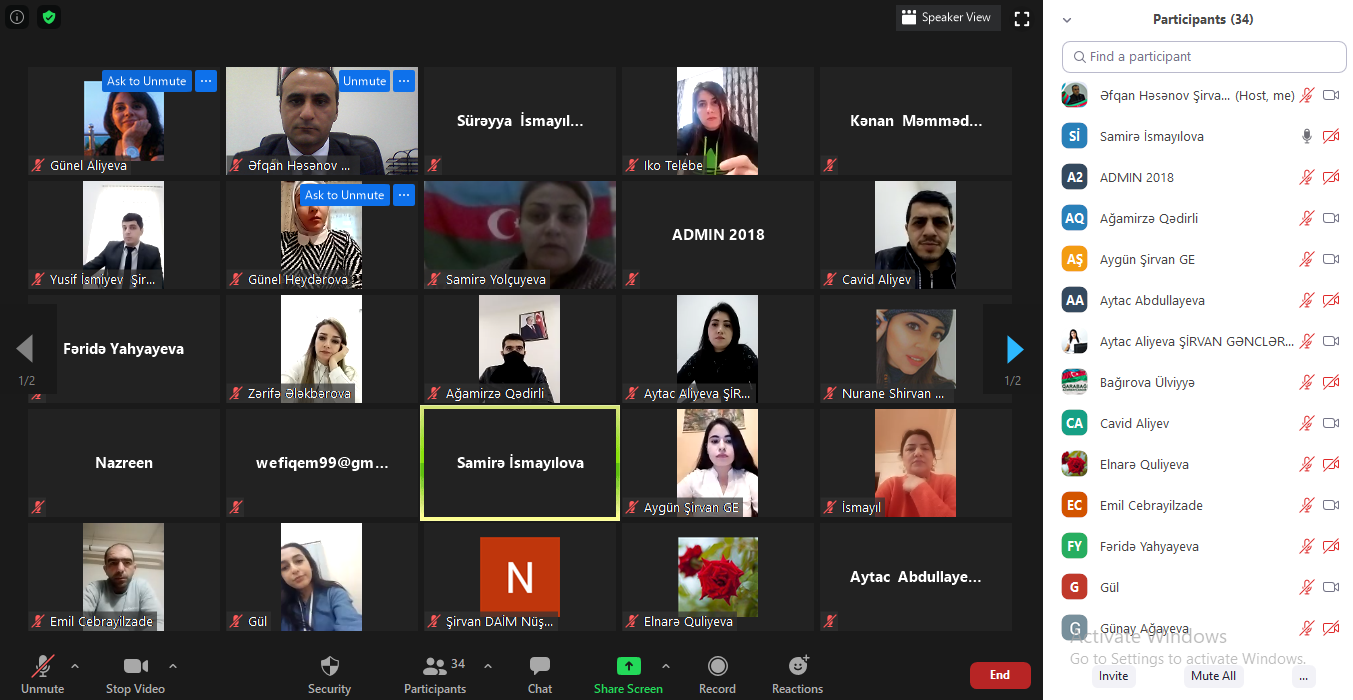Open the Security menu
Viewport: 1353px width, 700px height.
click(x=329, y=675)
